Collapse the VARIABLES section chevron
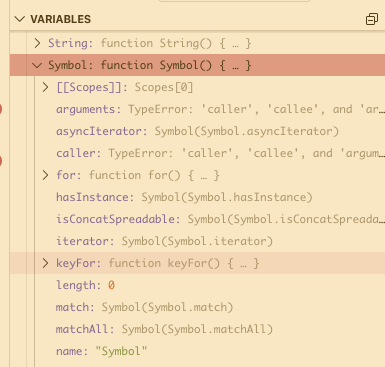The width and height of the screenshot is (385, 367). pyautogui.click(x=20, y=19)
